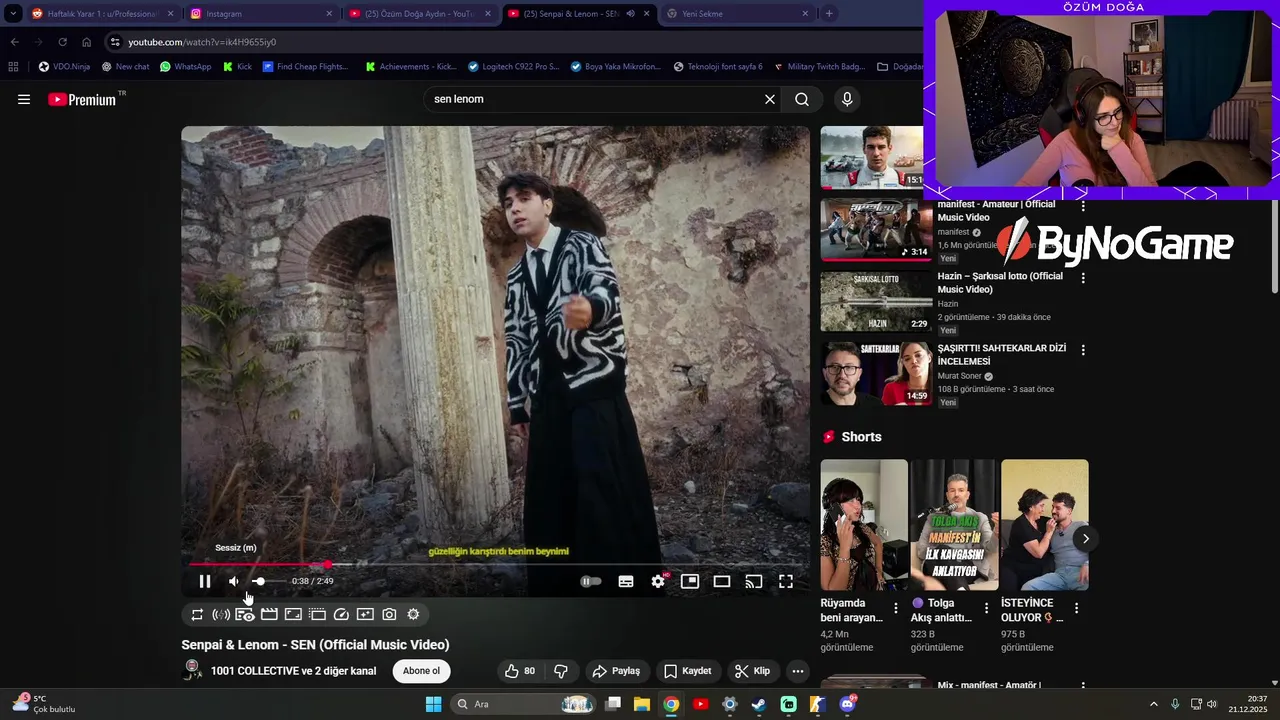Open the three-dot more actions menu

(797, 671)
